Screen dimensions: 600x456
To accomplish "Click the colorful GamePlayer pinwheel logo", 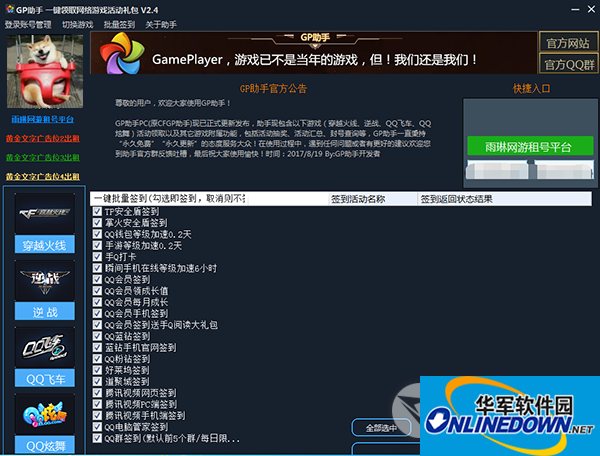I will [x=122, y=53].
